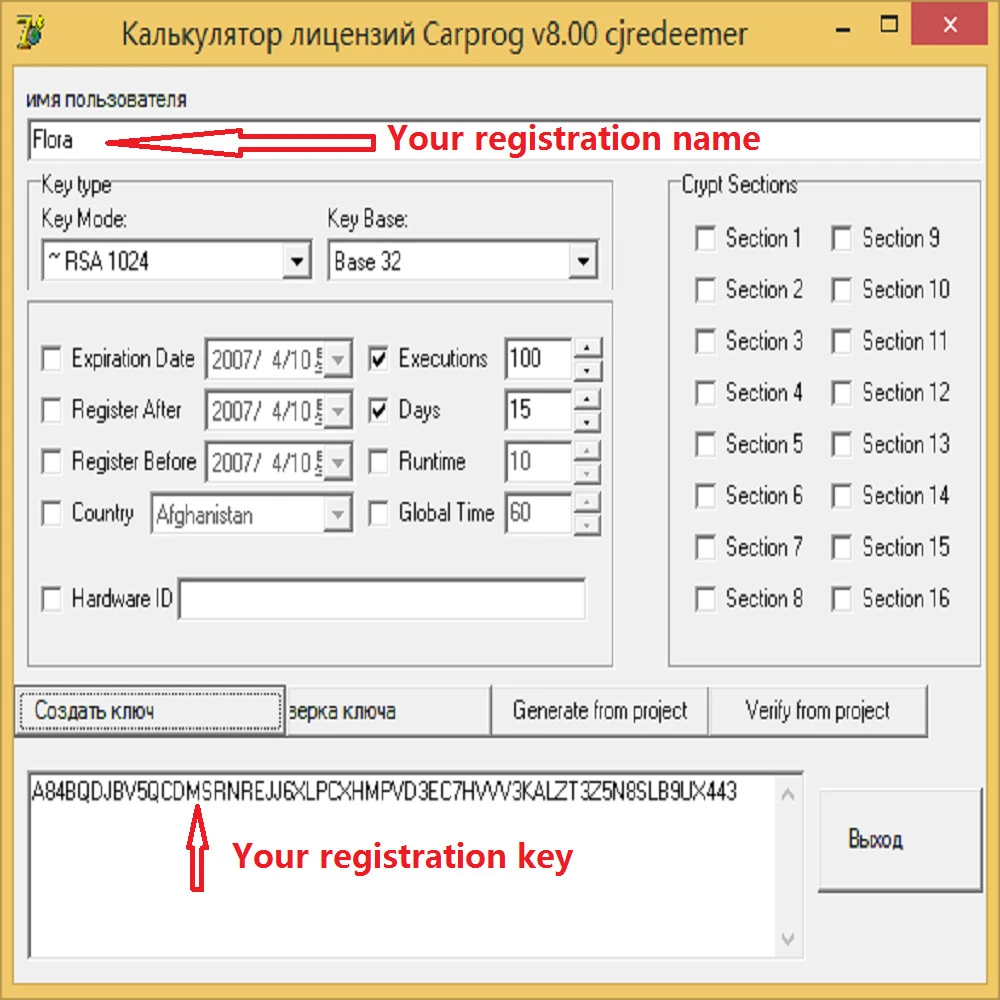The image size is (1000, 1000).
Task: Check Section 1 crypt section
Action: click(705, 239)
